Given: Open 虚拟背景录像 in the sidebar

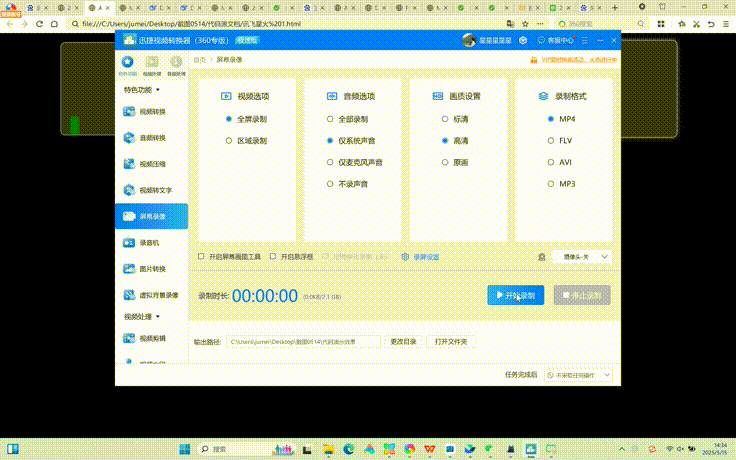Looking at the screenshot, I should [151, 295].
